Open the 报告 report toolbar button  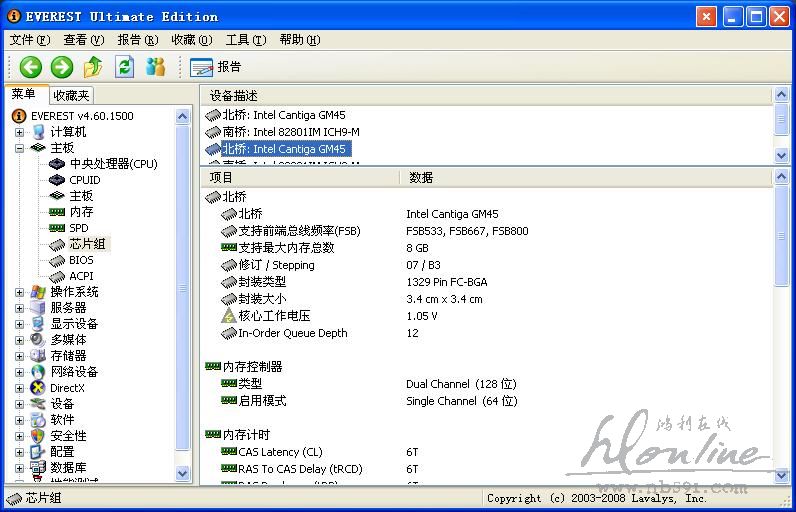(215, 67)
